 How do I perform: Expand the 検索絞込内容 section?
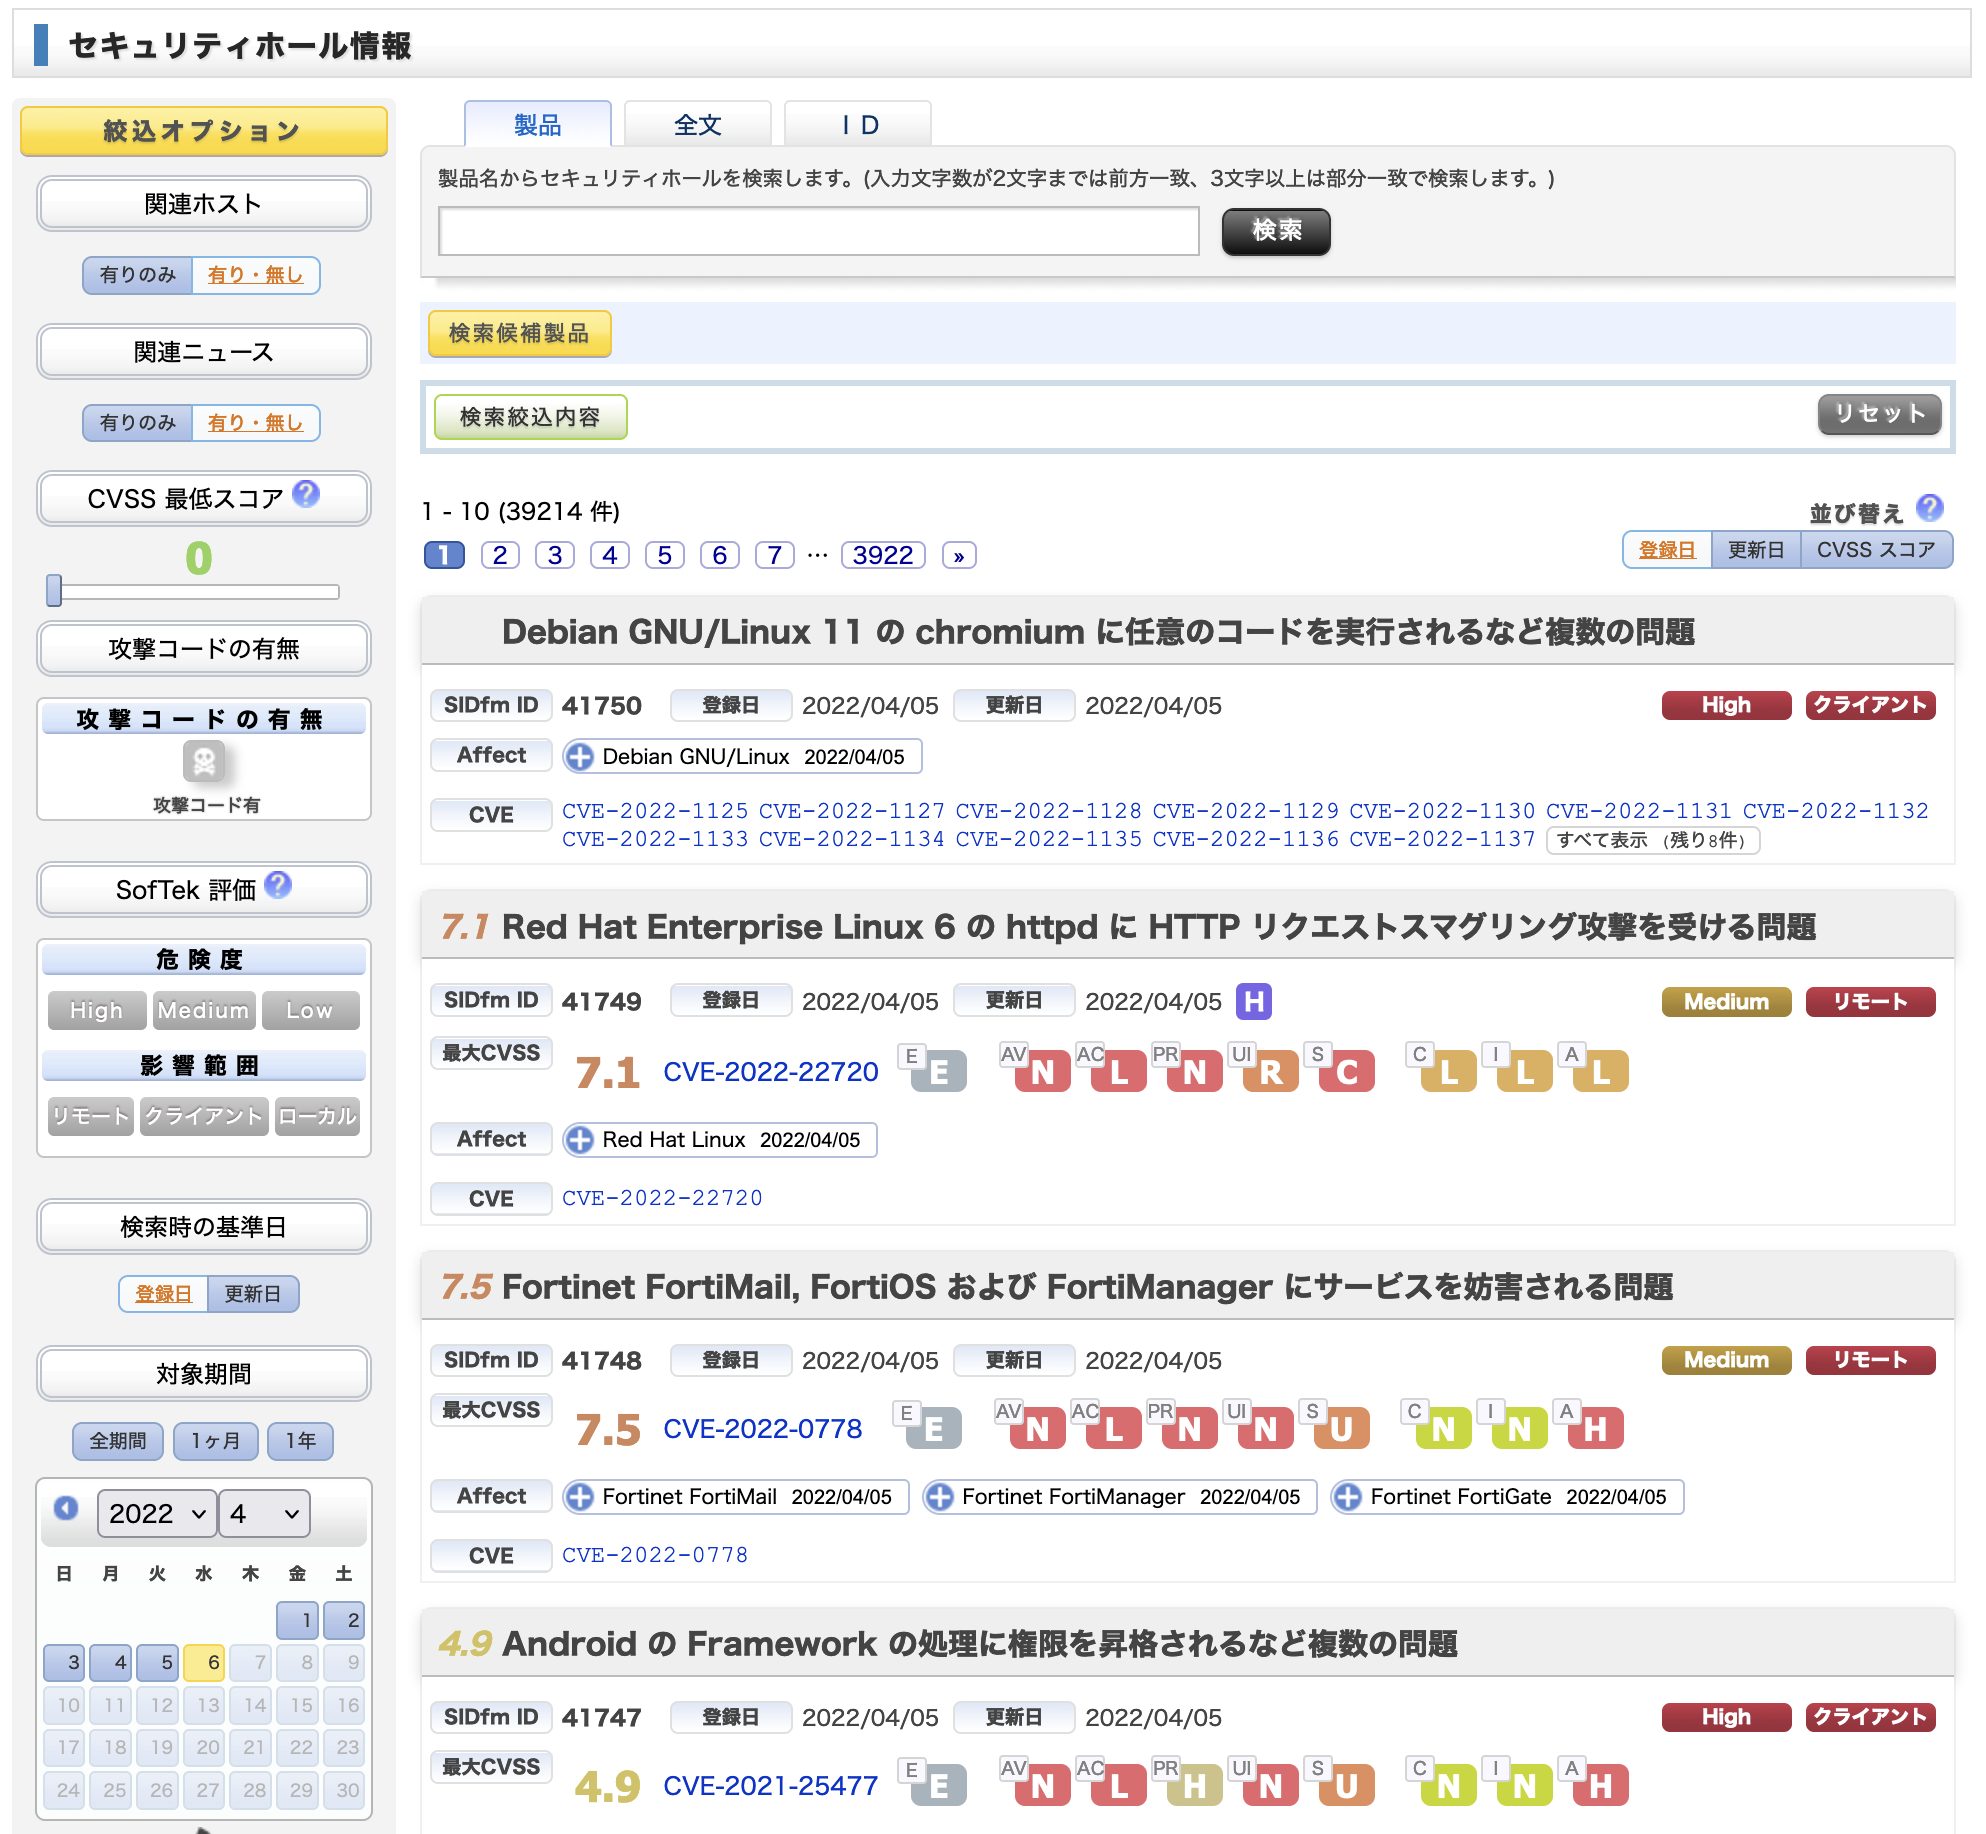[530, 417]
